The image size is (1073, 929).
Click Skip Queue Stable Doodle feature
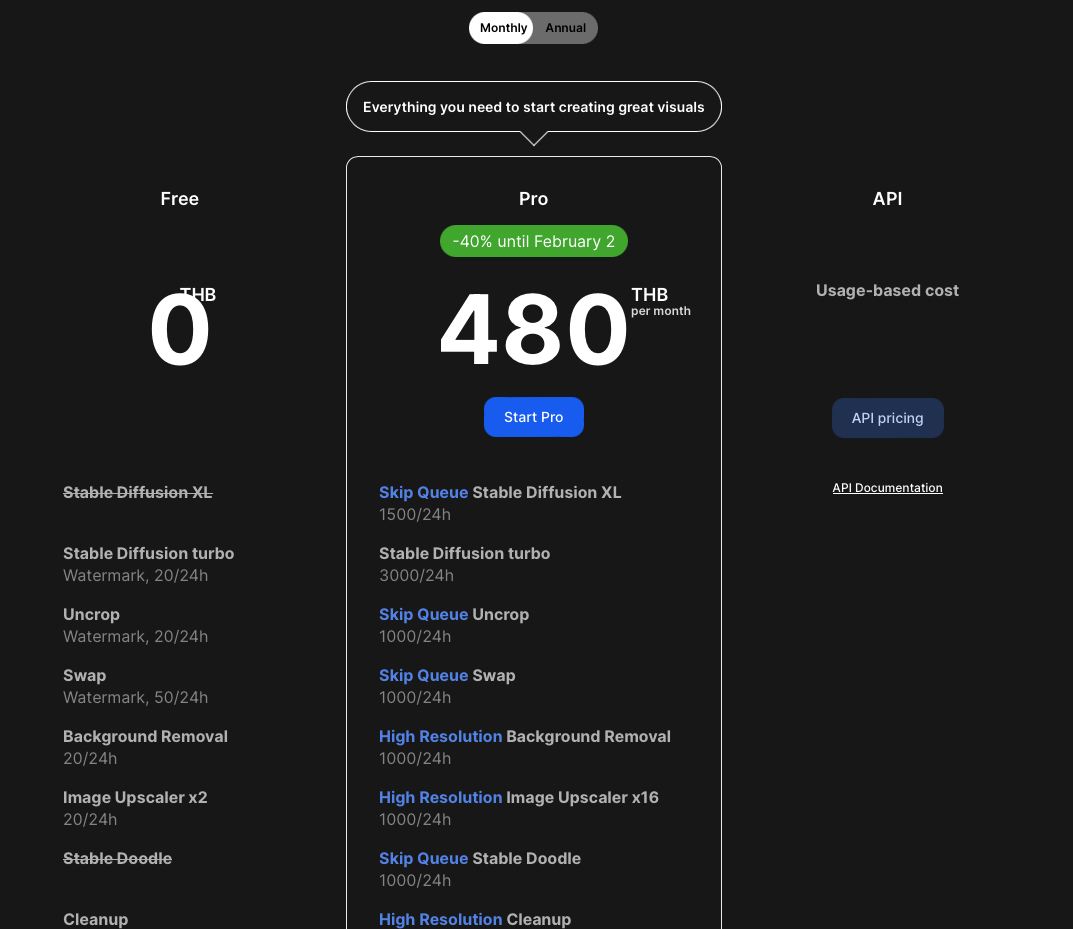[x=479, y=858]
